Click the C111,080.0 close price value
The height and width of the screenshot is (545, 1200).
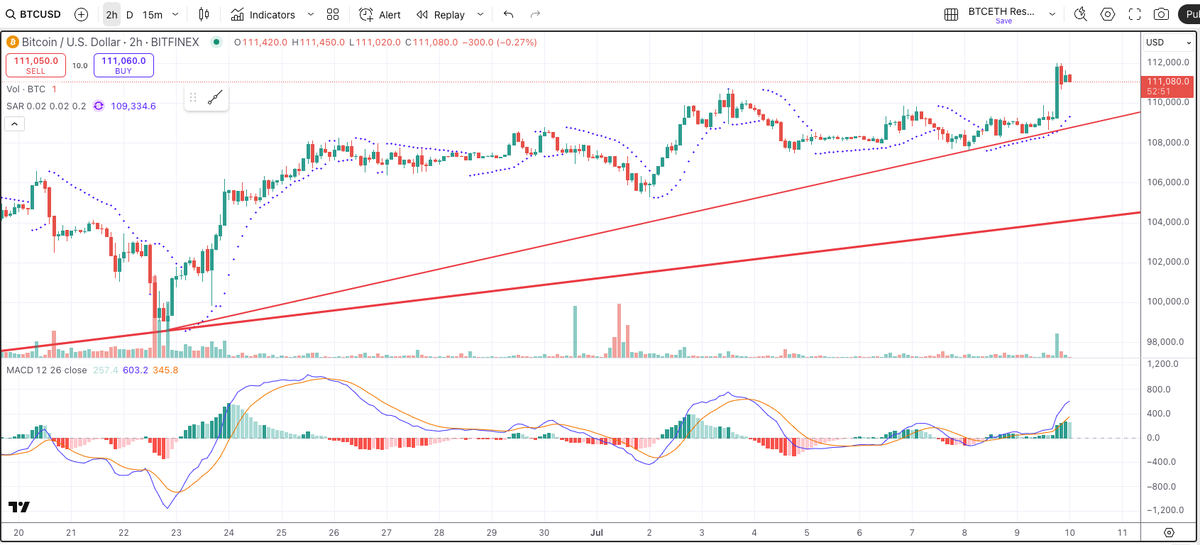point(432,43)
